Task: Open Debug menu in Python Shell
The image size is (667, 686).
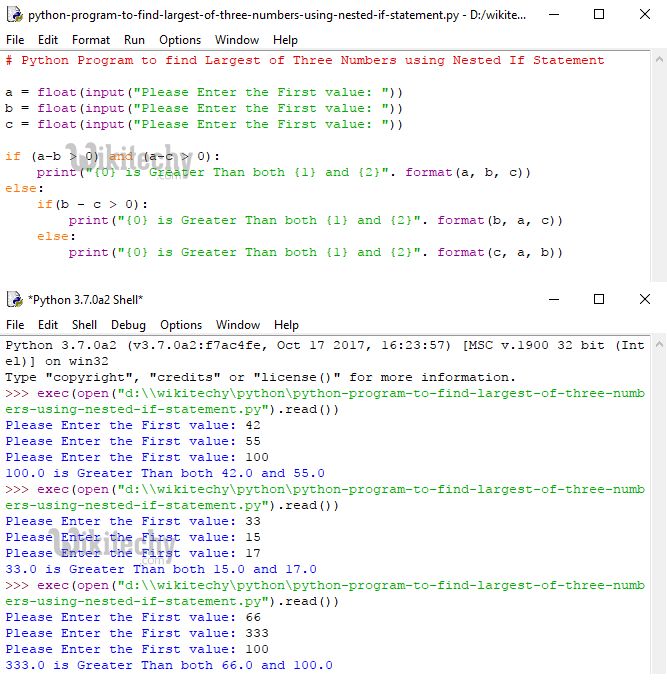Action: pos(128,325)
